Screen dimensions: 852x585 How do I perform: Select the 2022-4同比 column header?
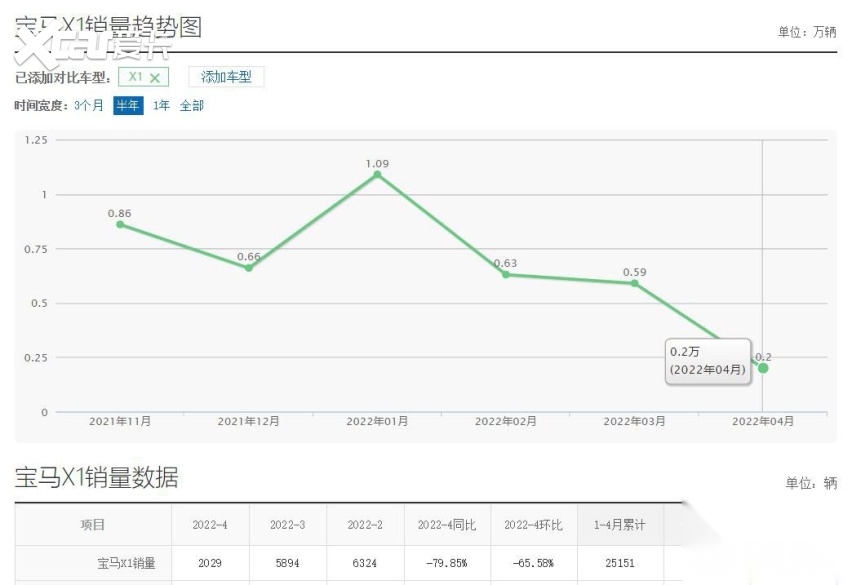pyautogui.click(x=443, y=525)
